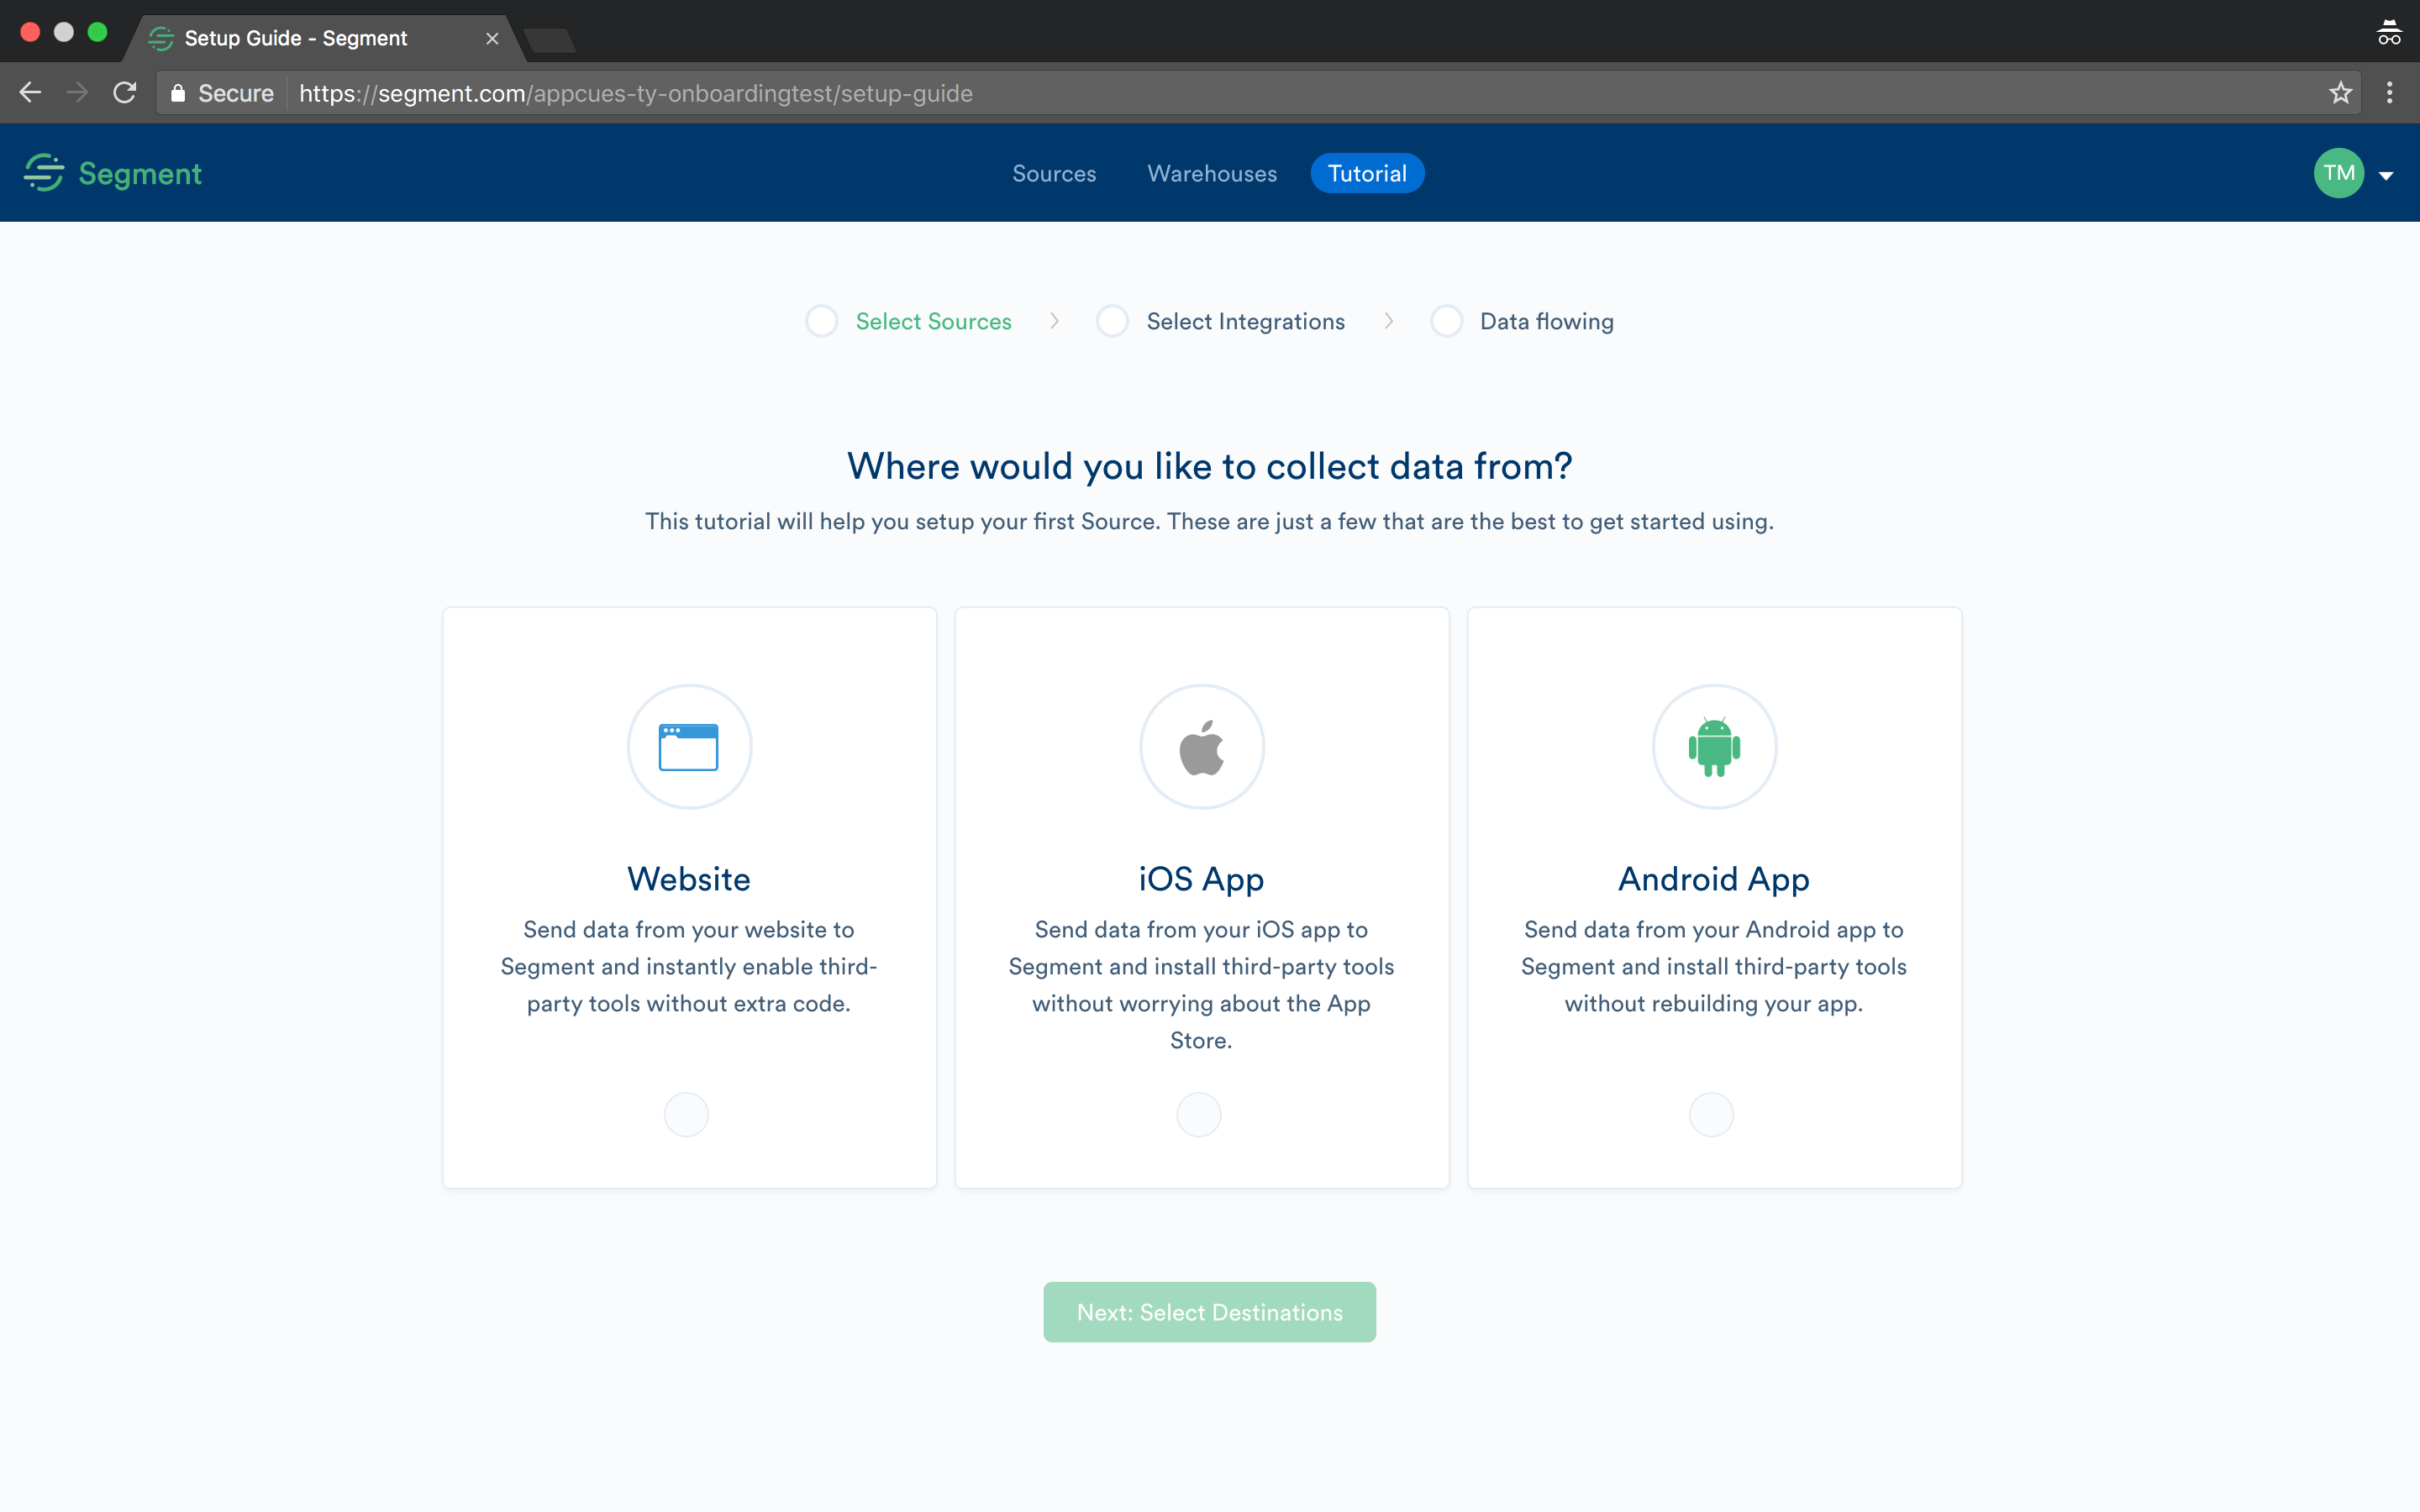Viewport: 2420px width, 1512px height.
Task: Click the Segment logo in header
Action: (x=113, y=173)
